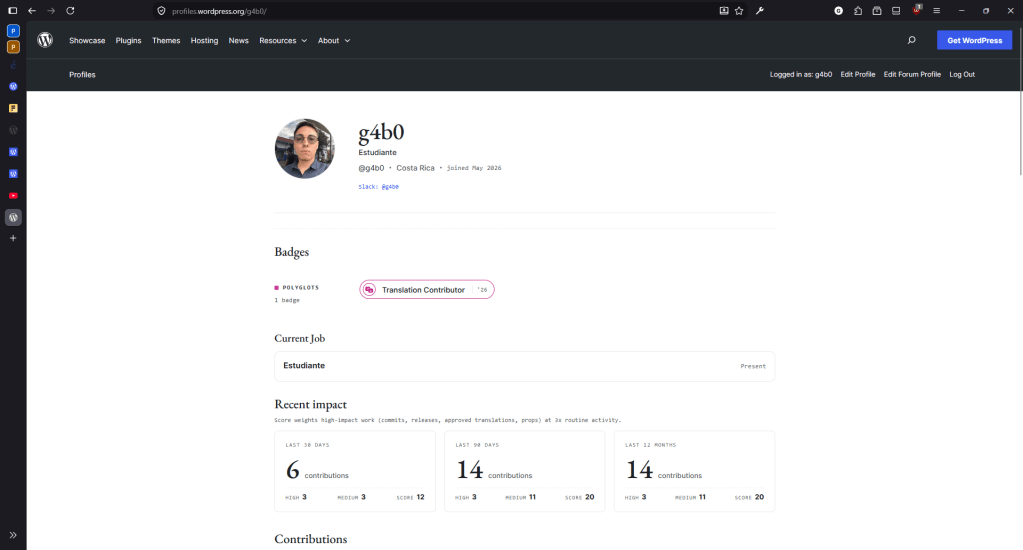1023x550 pixels.
Task: Click the Last 12 Months contributions card
Action: (694, 471)
